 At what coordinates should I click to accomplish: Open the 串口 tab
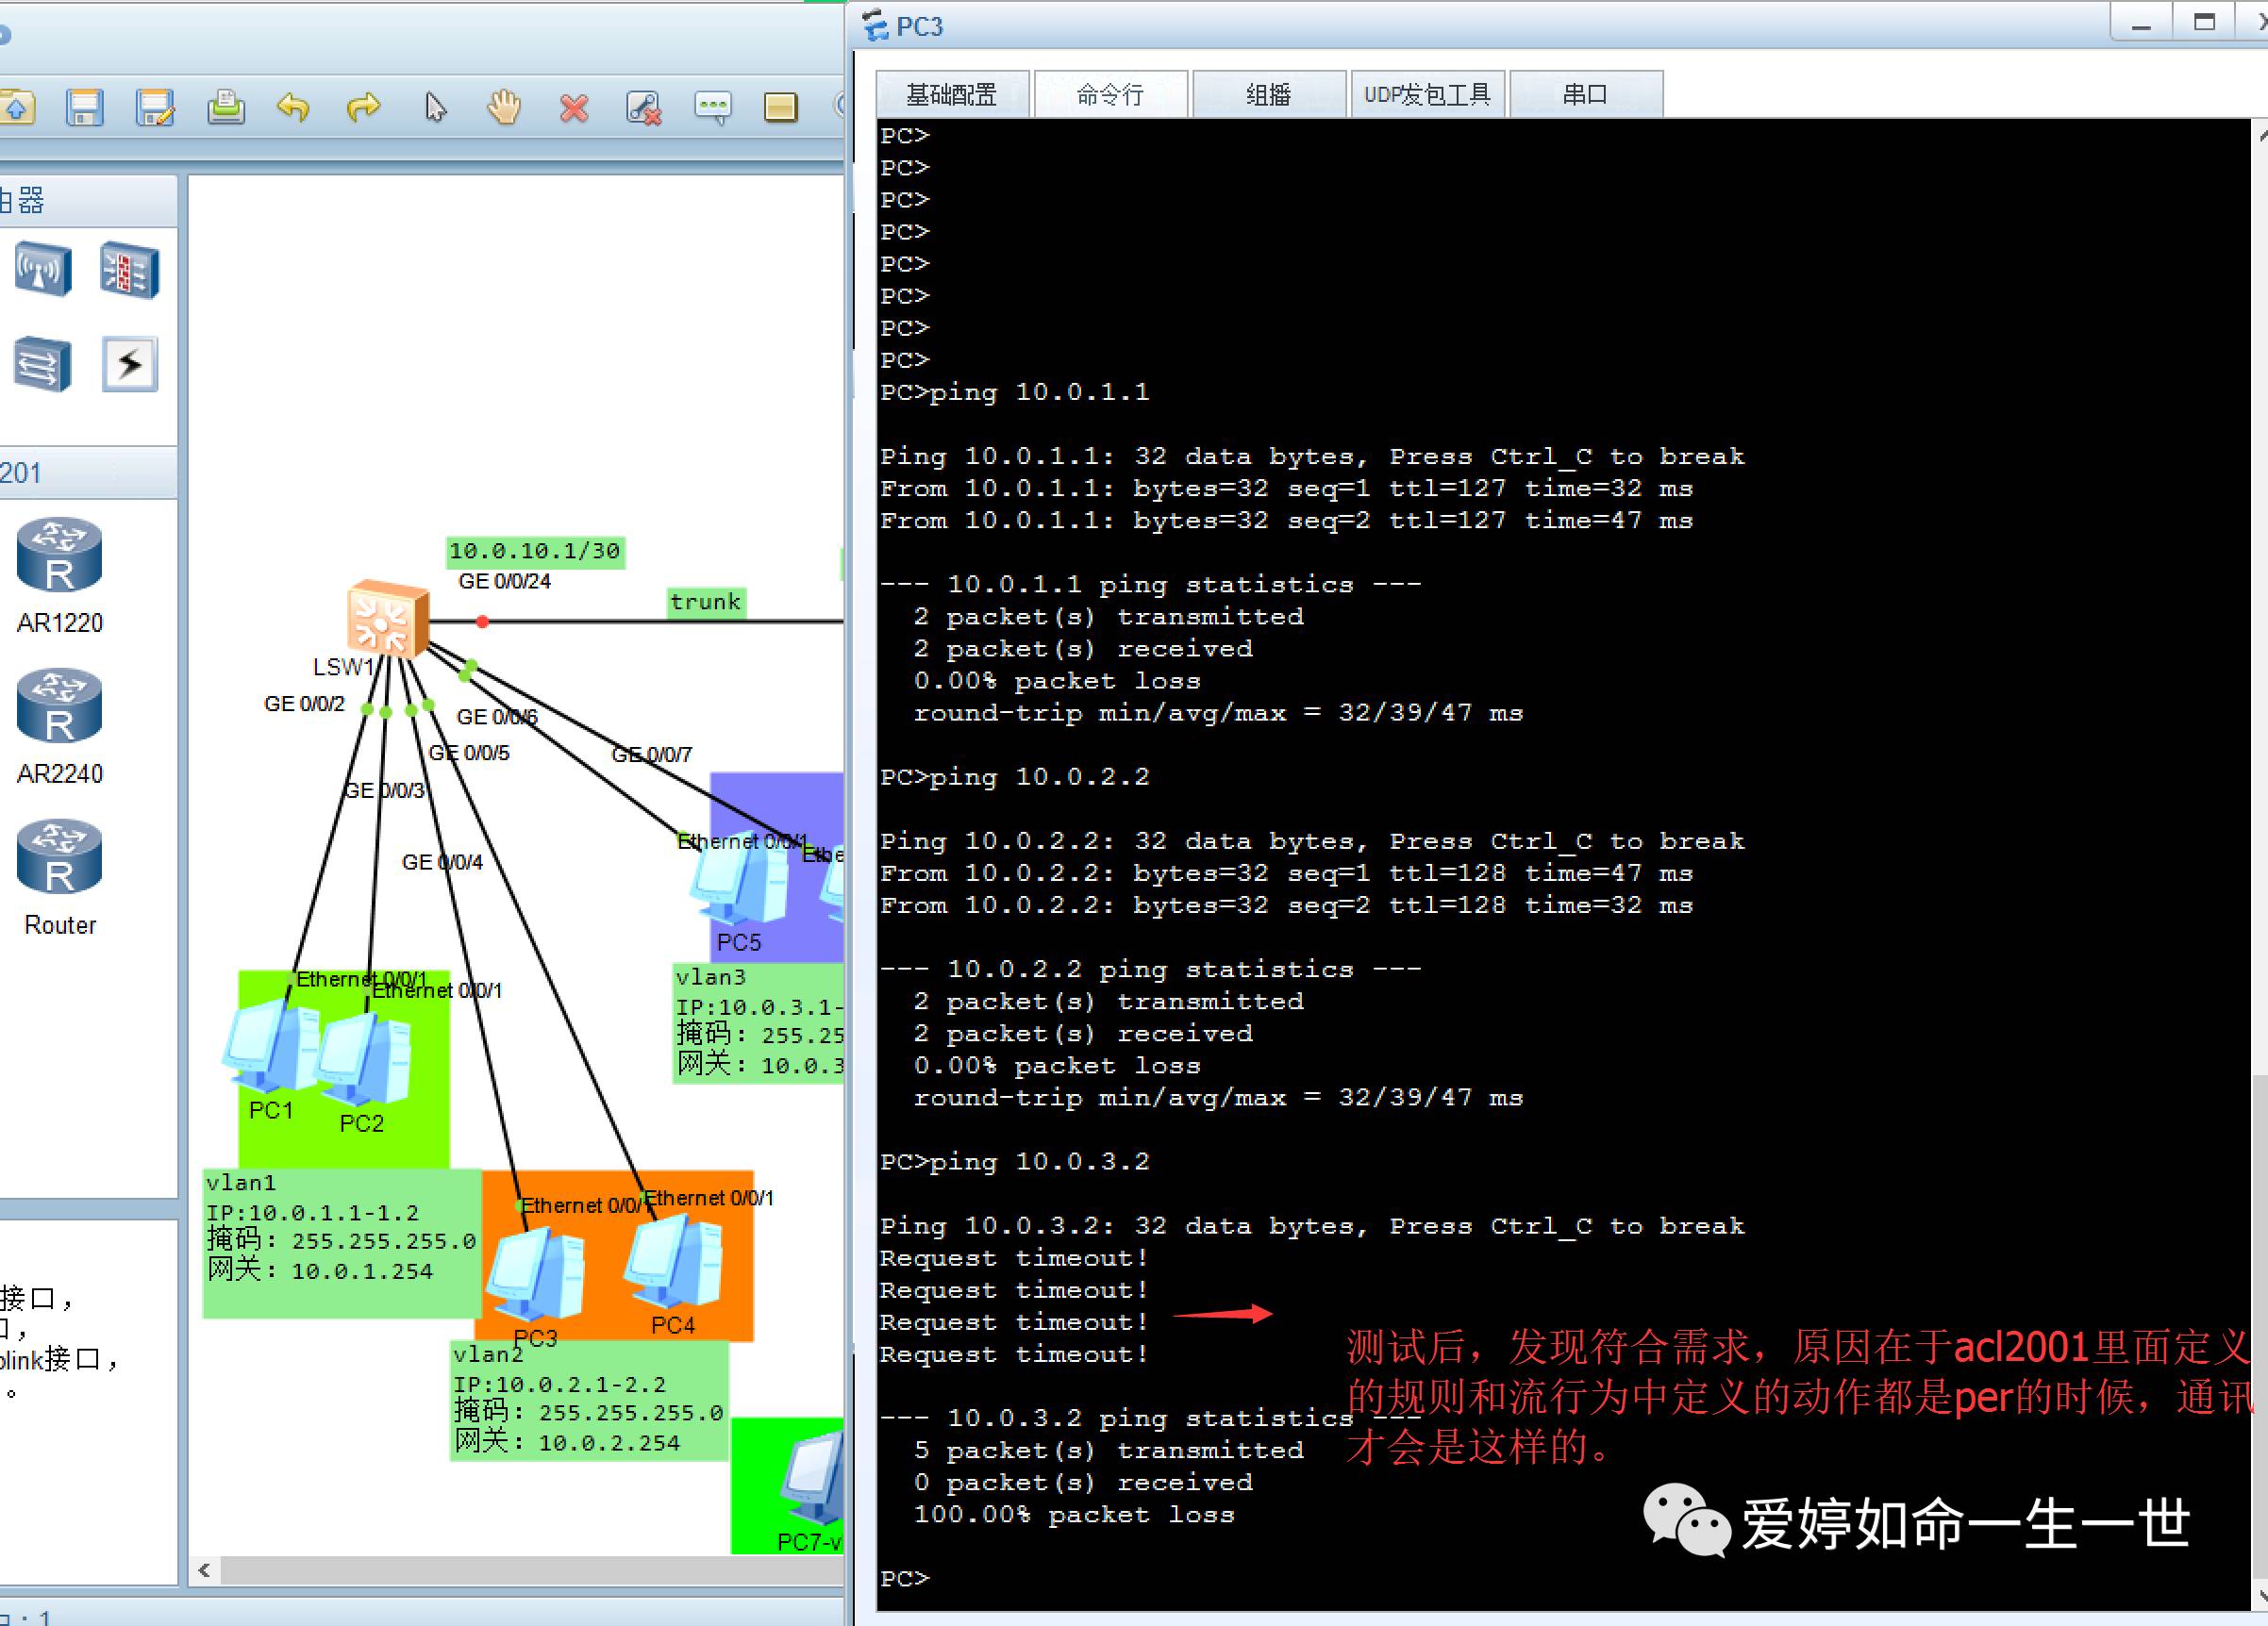point(1584,95)
